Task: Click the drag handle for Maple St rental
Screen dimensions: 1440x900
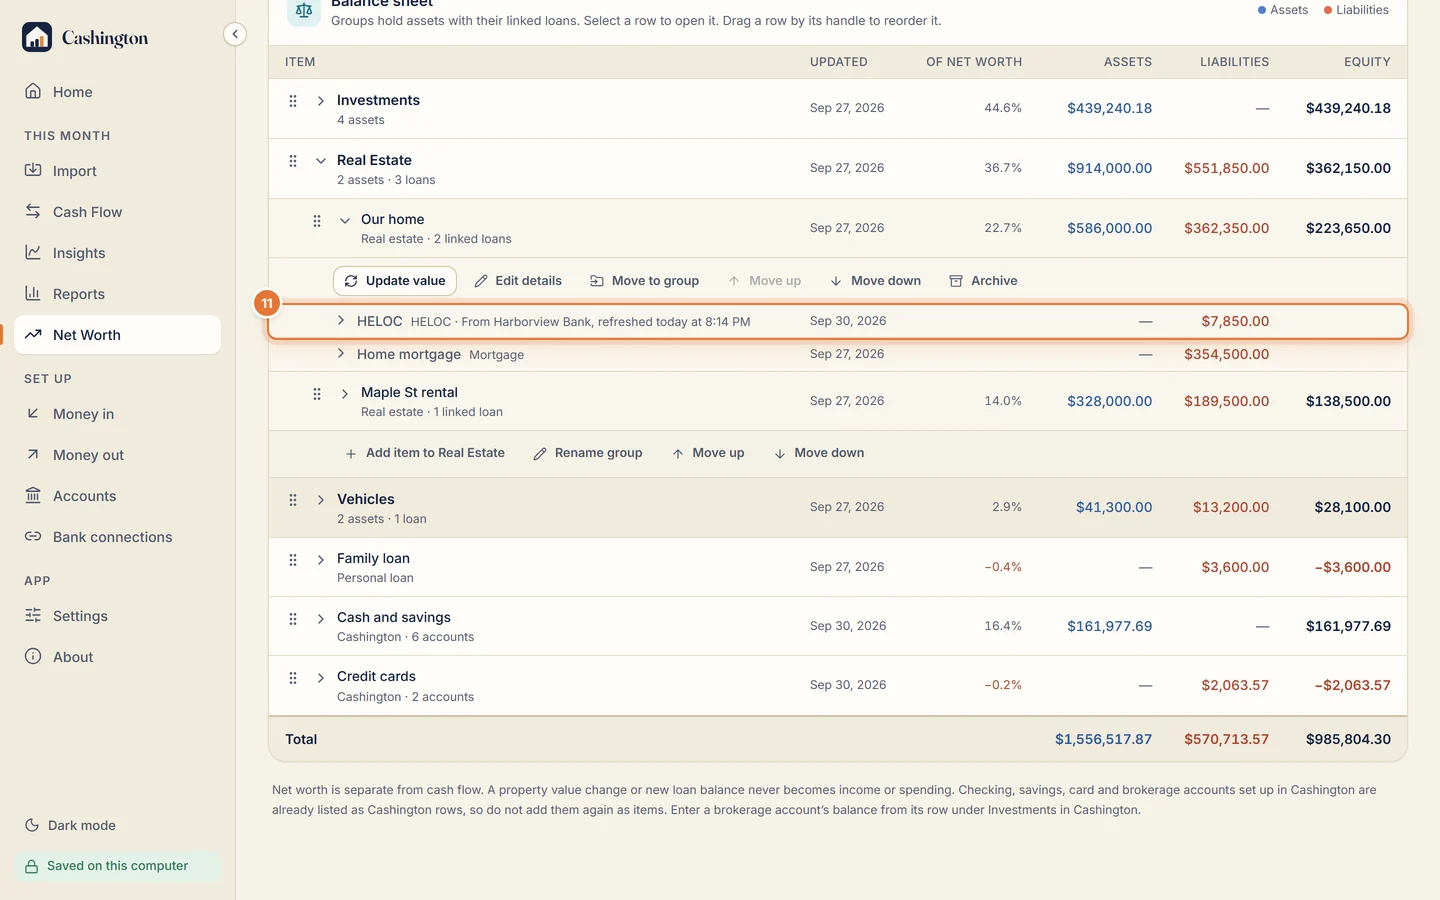Action: click(317, 394)
